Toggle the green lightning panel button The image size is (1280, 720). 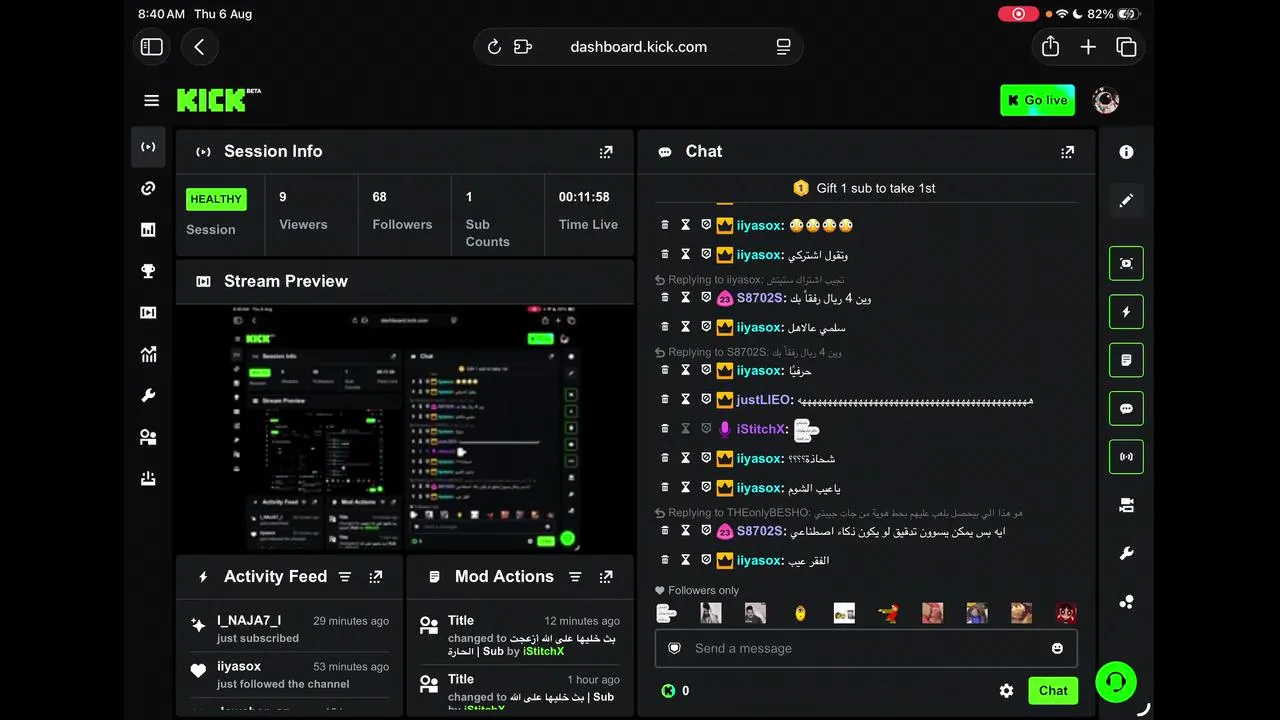1126,312
